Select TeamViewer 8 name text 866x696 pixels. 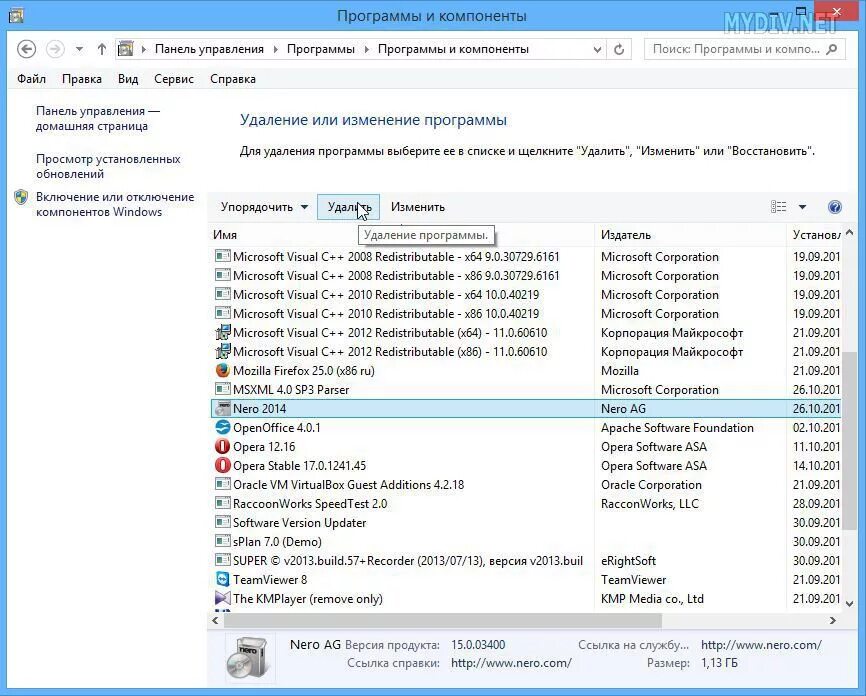pos(270,579)
